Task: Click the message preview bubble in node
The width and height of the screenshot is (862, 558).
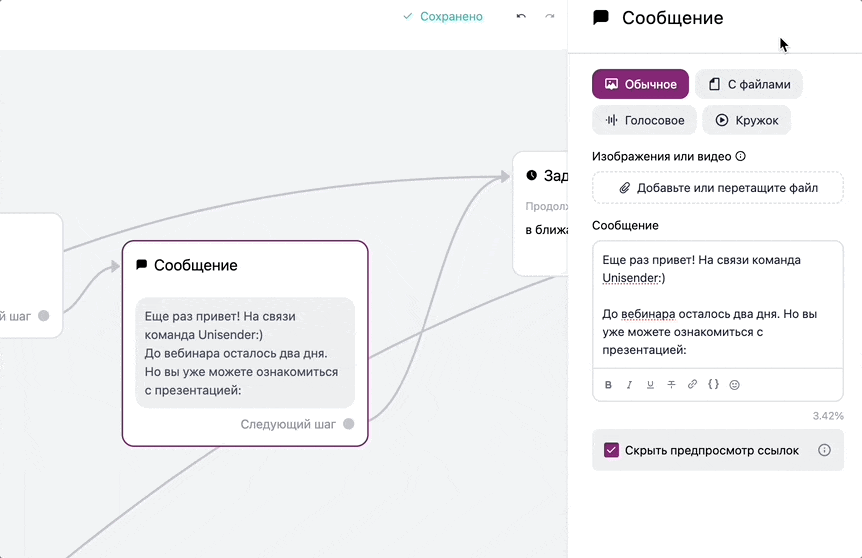Action: pos(245,353)
